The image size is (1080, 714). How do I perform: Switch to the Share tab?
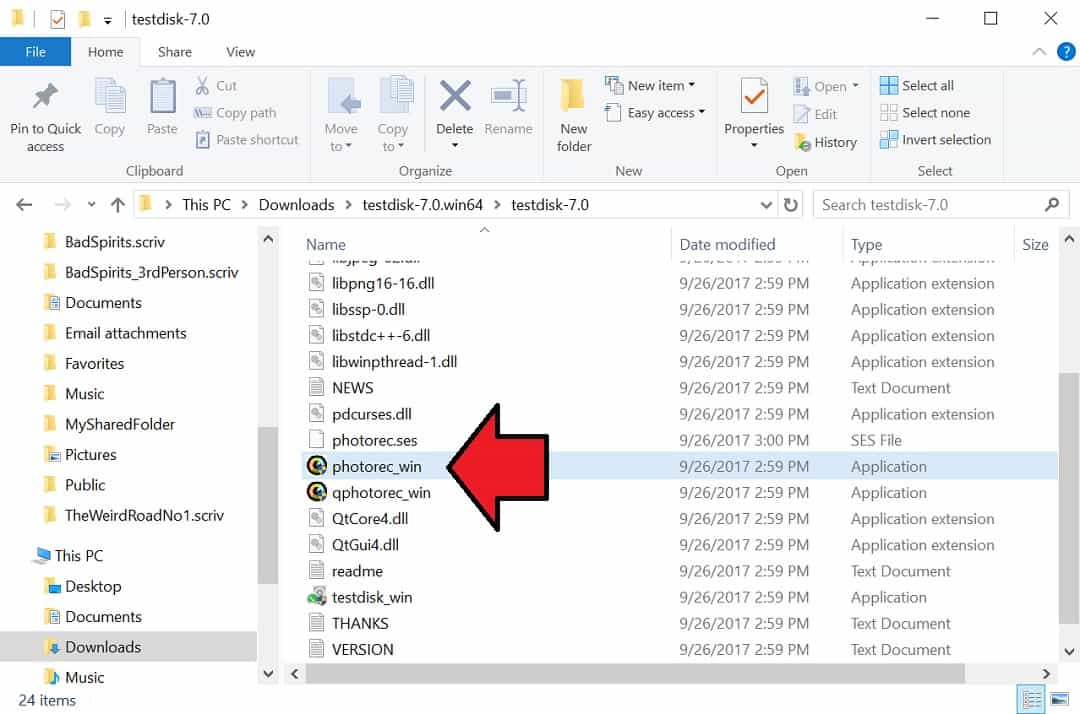[174, 52]
